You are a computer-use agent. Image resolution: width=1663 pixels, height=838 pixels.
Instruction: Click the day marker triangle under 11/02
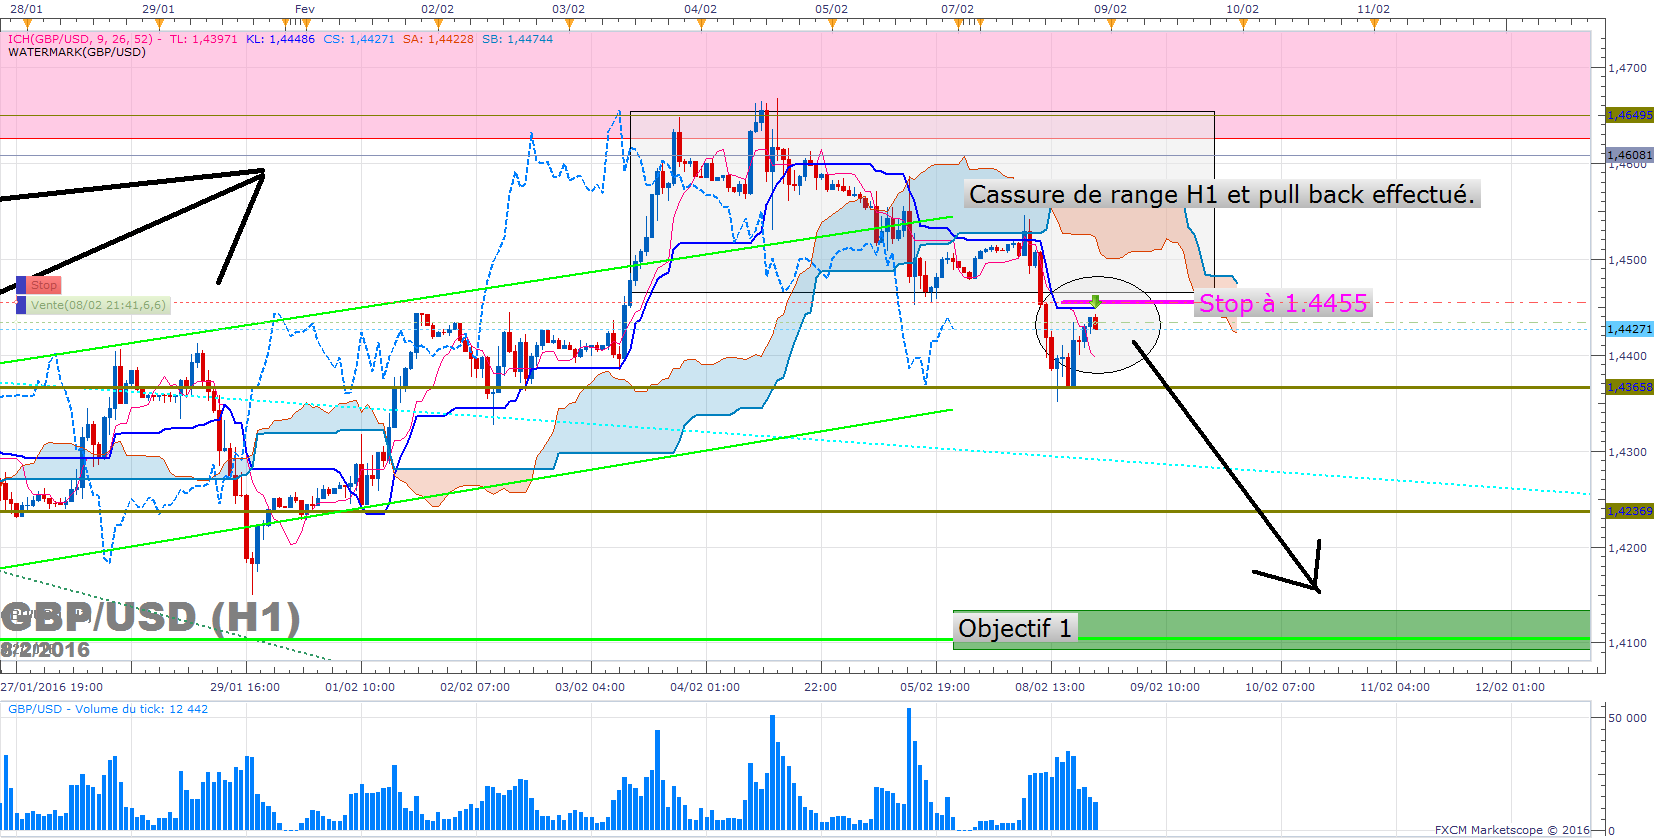pos(1373,24)
